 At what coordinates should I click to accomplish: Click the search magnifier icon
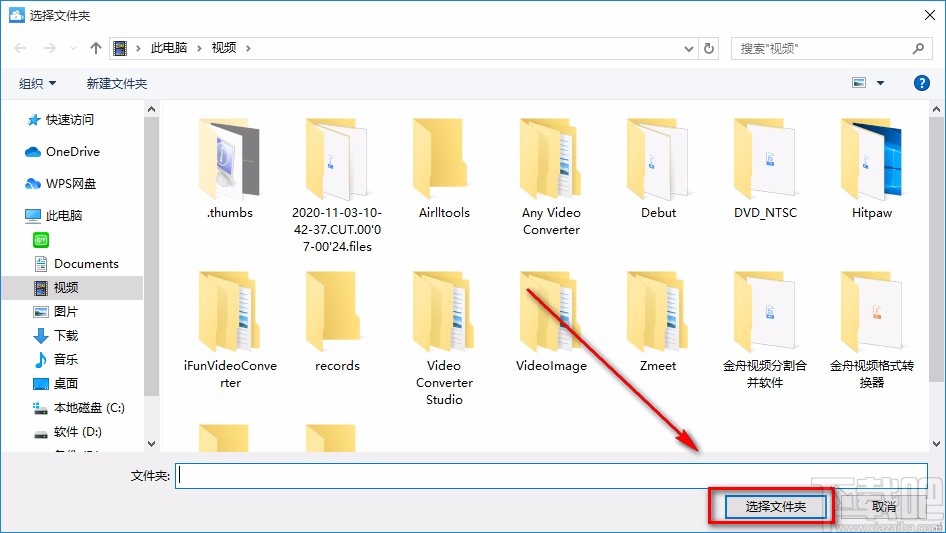pyautogui.click(x=918, y=48)
